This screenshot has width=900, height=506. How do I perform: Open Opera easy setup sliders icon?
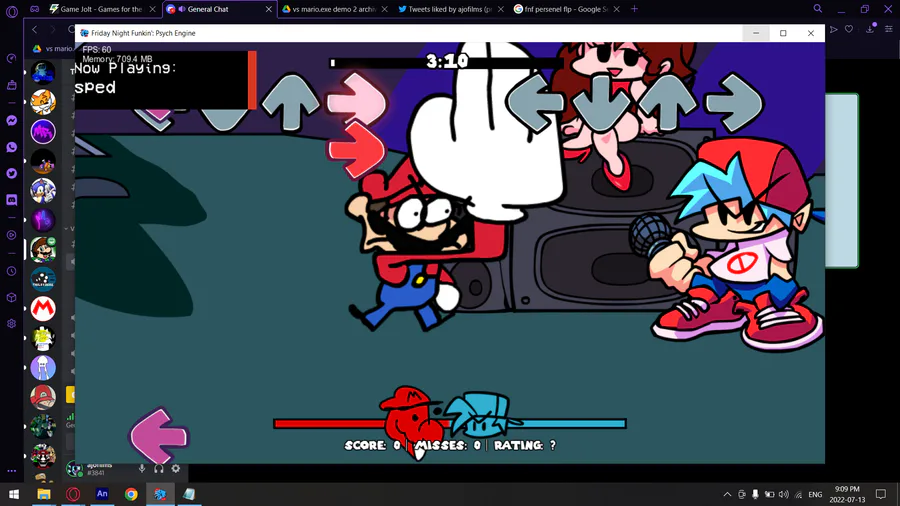[889, 29]
